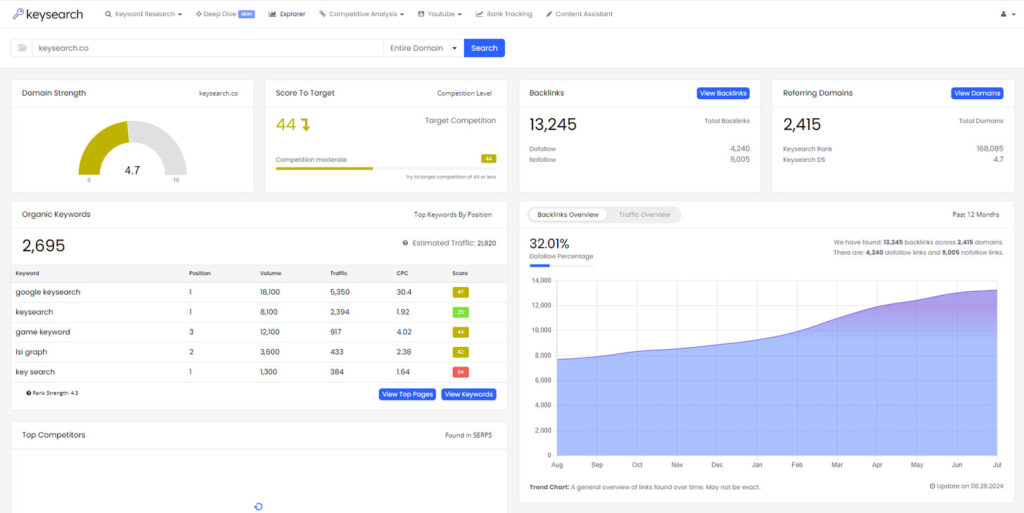Switch to the Traffic Overview tab
The width and height of the screenshot is (1024, 513).
click(x=645, y=214)
